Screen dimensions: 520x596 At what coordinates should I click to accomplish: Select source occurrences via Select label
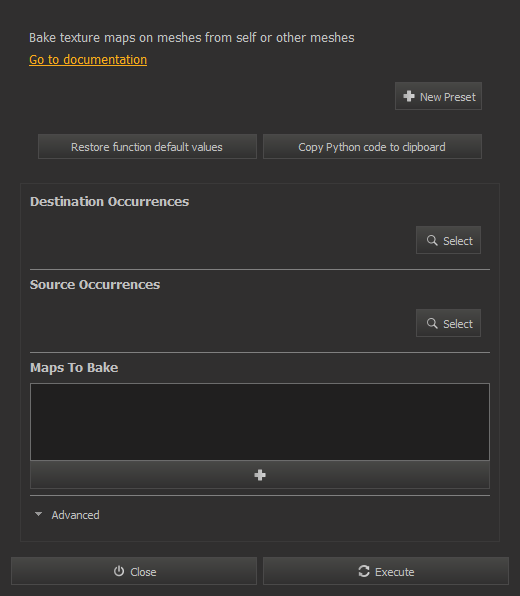click(458, 324)
